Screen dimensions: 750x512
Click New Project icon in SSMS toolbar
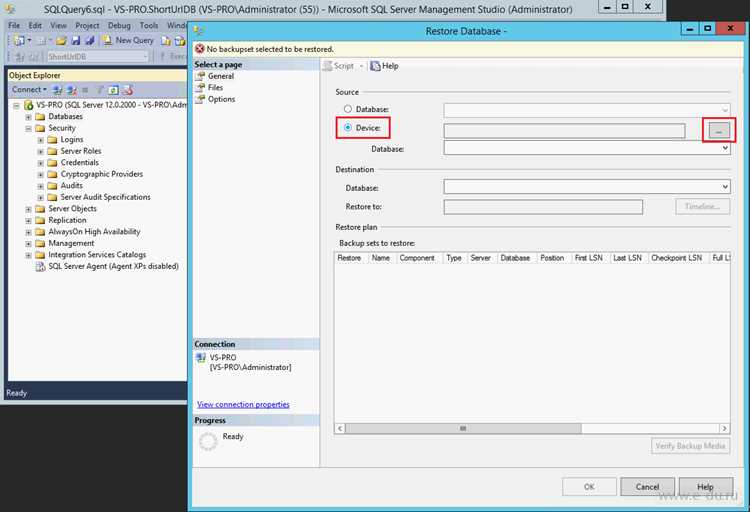[19, 41]
